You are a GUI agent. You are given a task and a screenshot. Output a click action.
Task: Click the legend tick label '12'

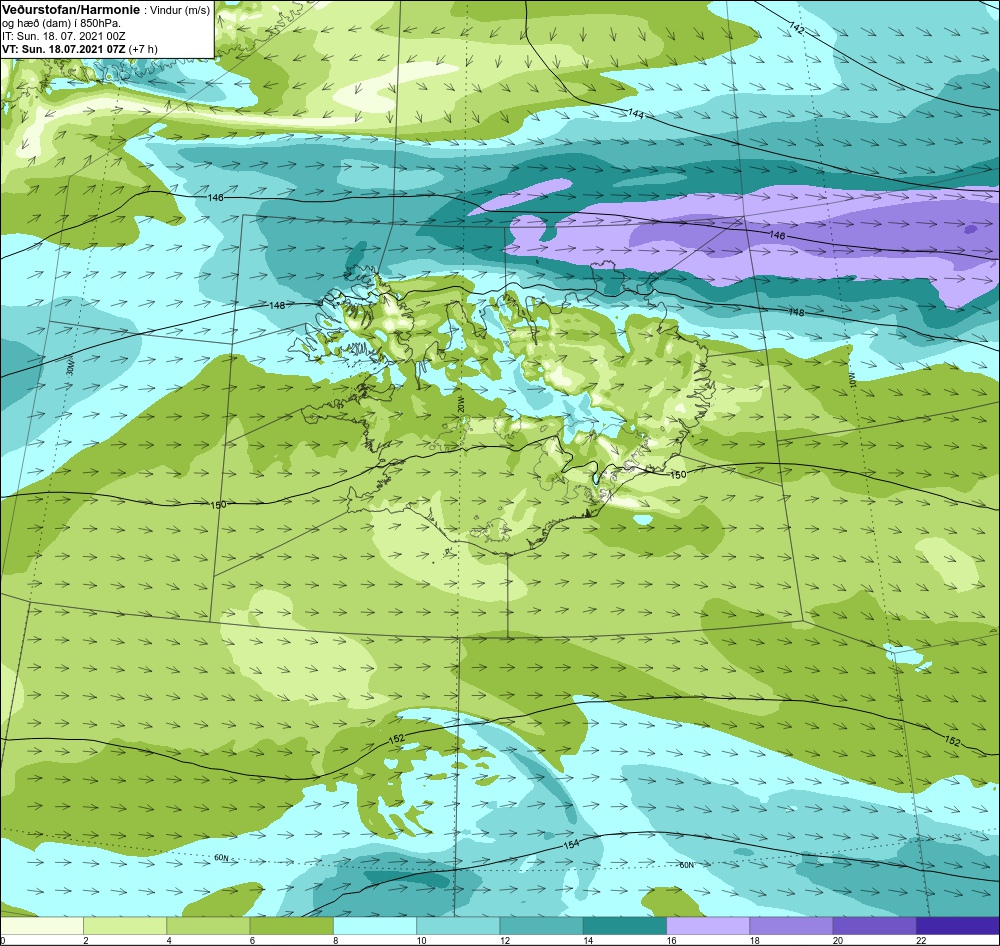(x=504, y=940)
